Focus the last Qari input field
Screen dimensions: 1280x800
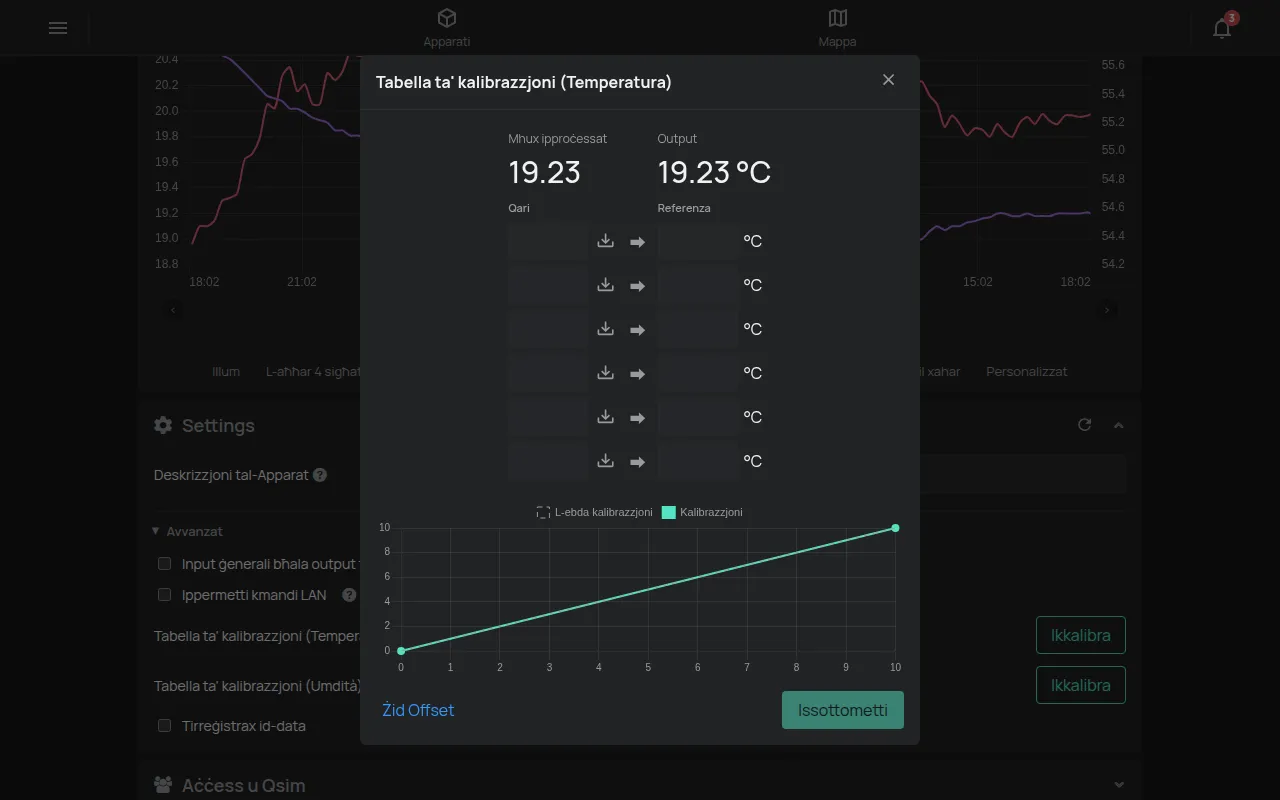coord(548,461)
